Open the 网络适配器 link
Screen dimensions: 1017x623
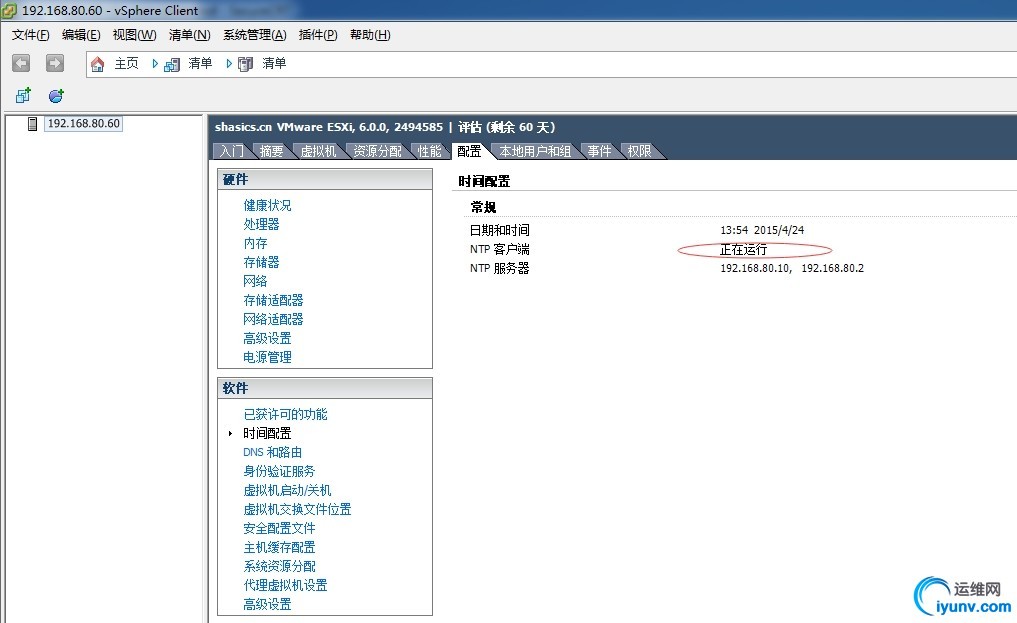pos(273,319)
